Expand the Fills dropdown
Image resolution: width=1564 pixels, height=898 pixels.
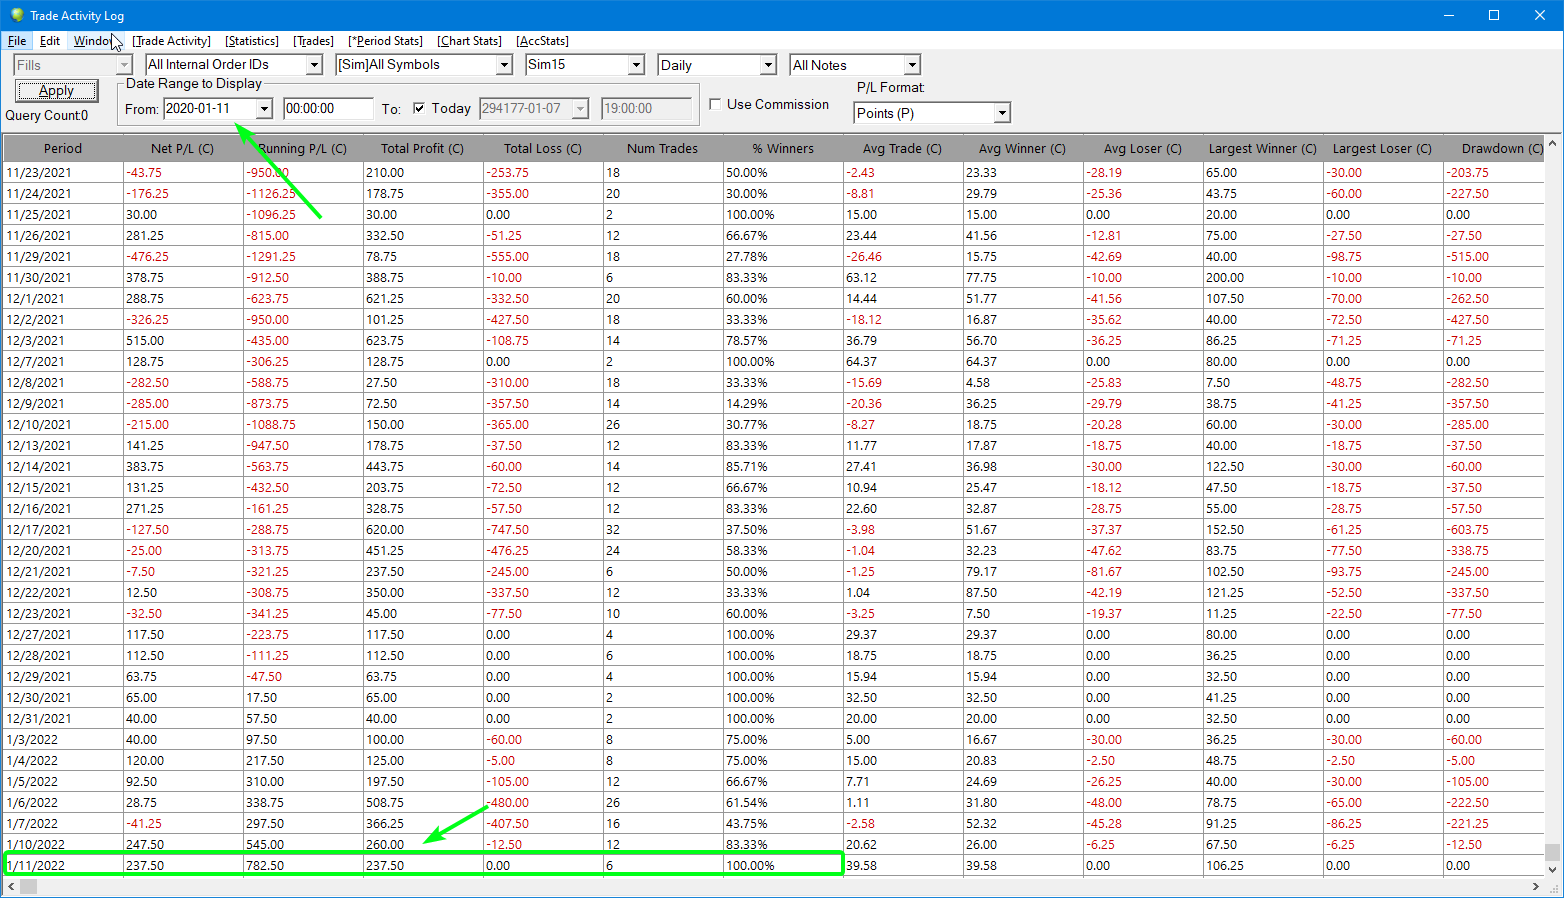click(124, 65)
